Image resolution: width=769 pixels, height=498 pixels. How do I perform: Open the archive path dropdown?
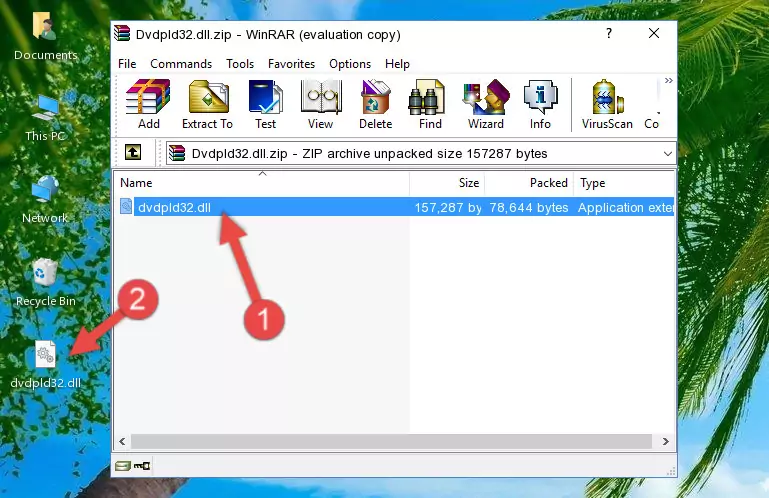667,154
